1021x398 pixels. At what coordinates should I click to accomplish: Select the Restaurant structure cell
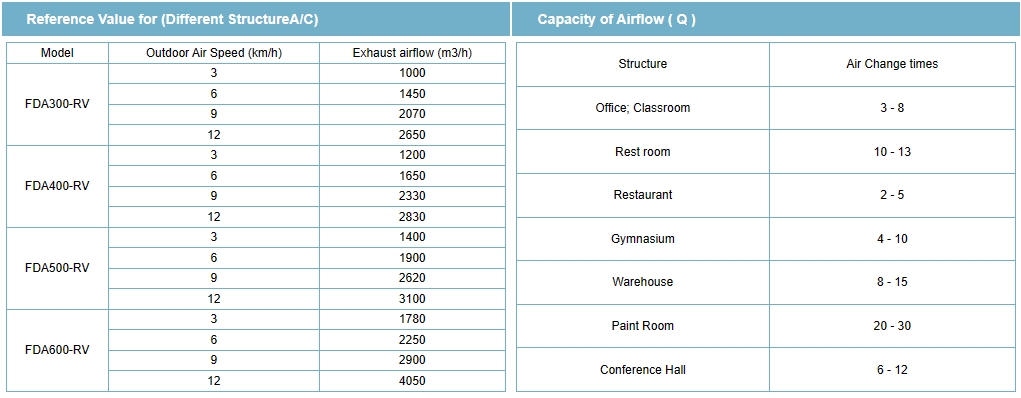click(643, 195)
